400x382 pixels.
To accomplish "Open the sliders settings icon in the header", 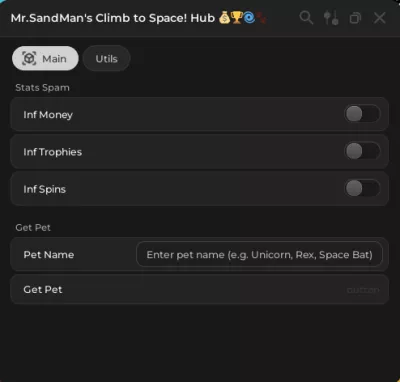I will 331,18.
